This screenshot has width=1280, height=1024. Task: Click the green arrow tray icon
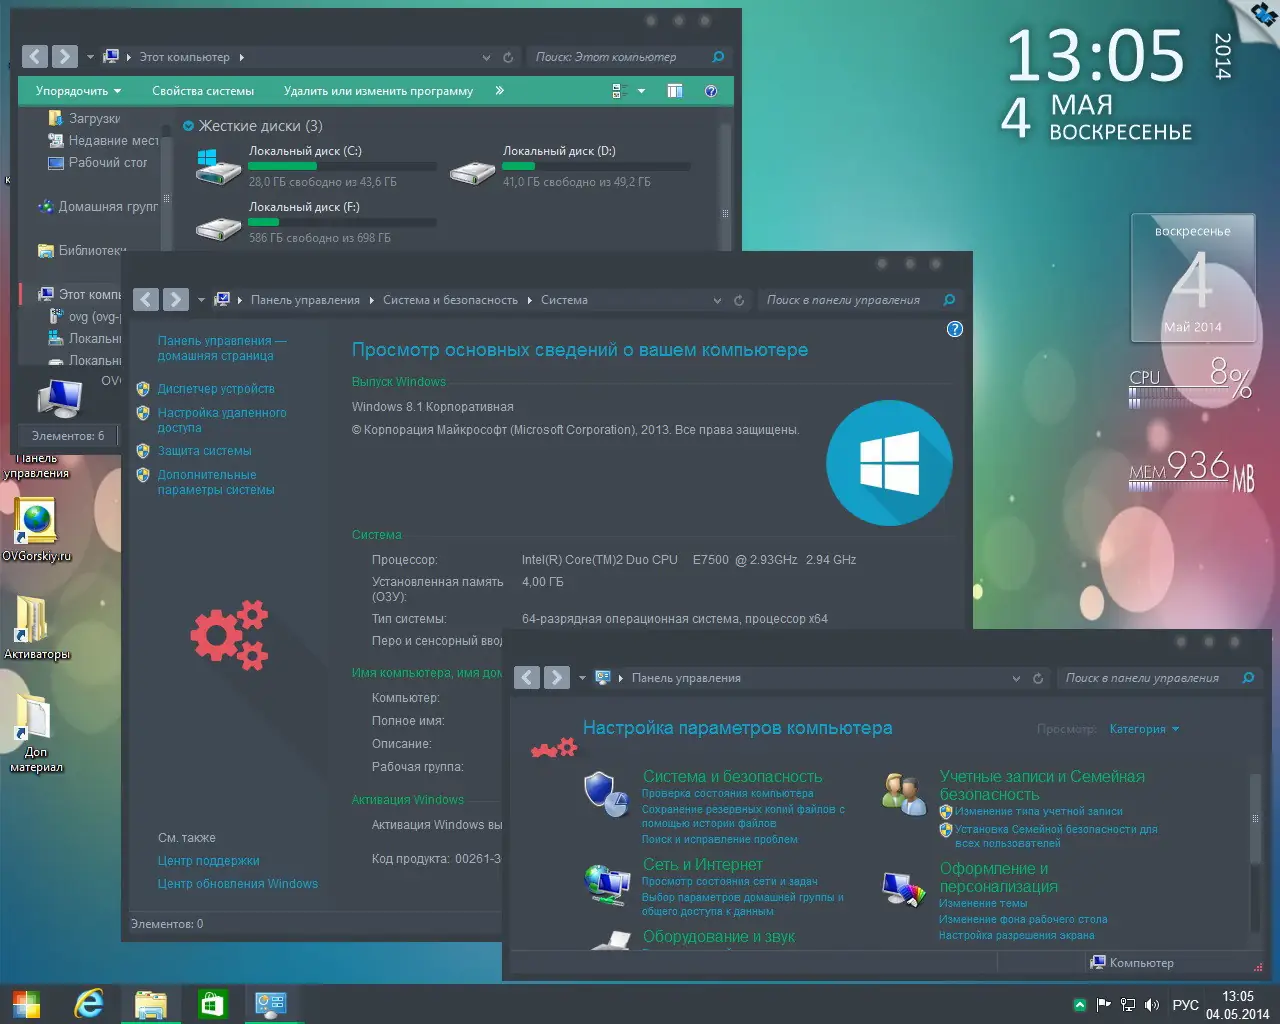point(1080,1005)
